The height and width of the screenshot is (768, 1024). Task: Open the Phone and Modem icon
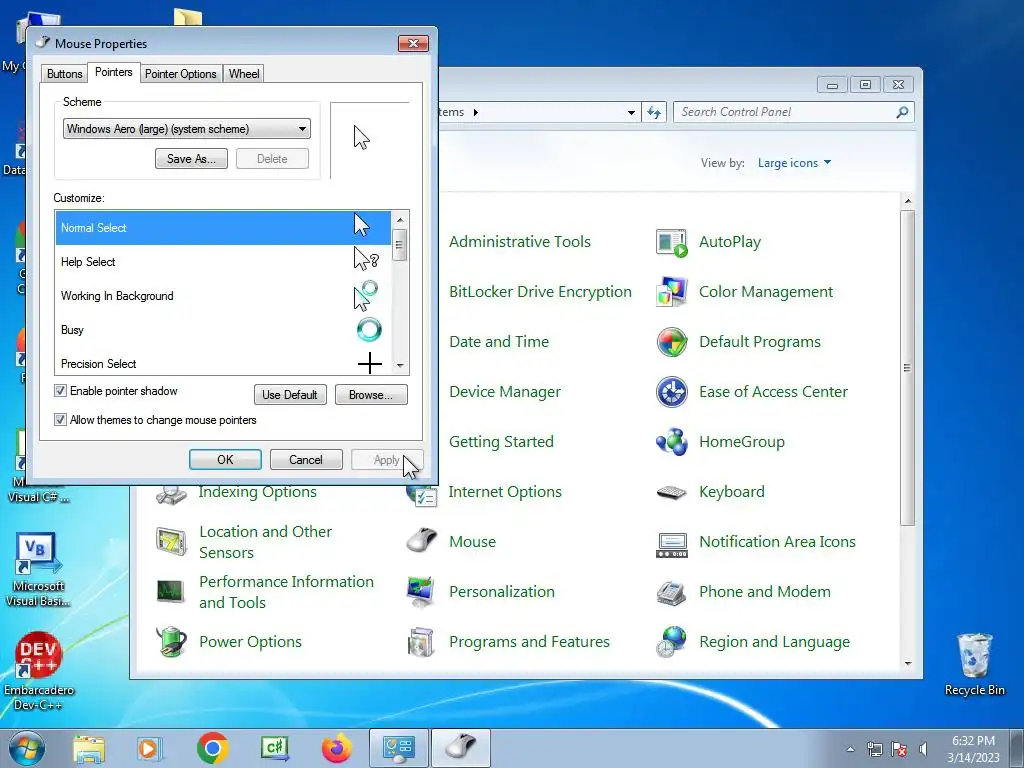tap(671, 592)
